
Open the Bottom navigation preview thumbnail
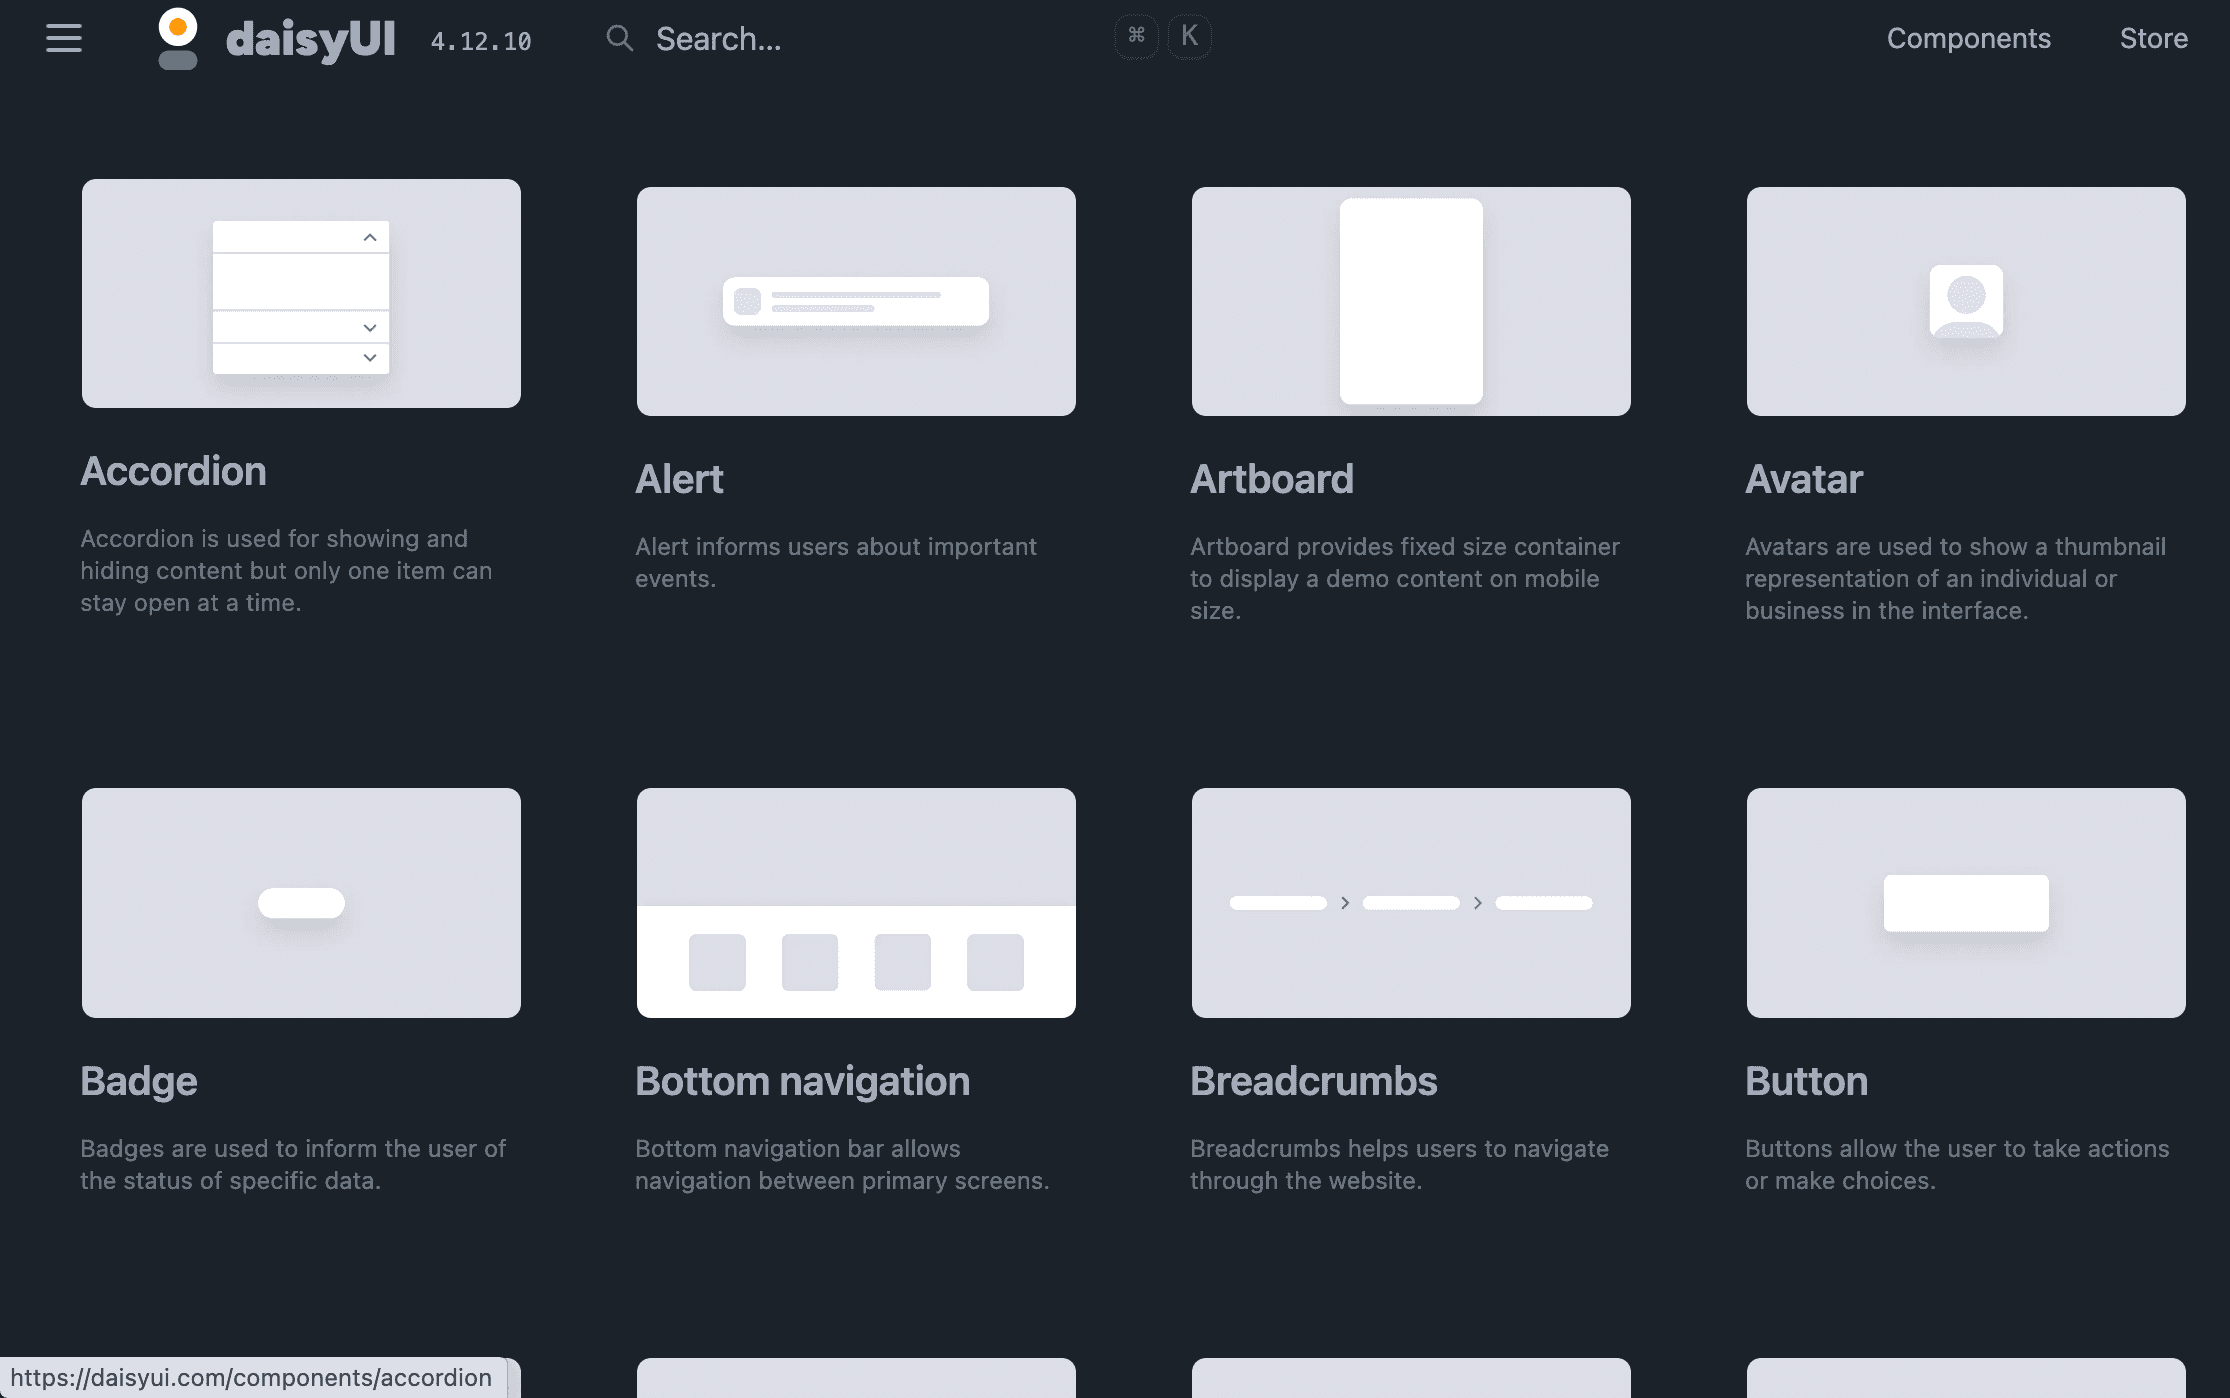point(856,903)
